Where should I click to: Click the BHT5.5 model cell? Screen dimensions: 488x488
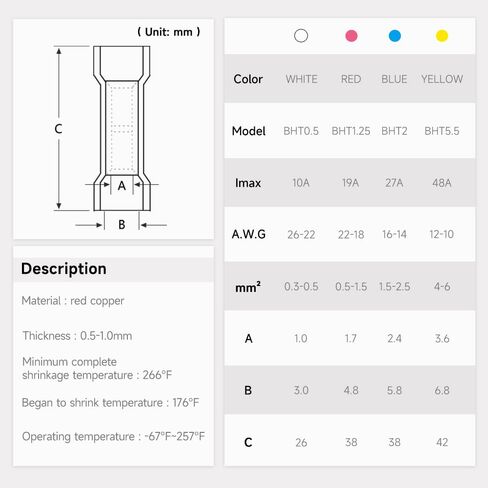click(x=442, y=131)
